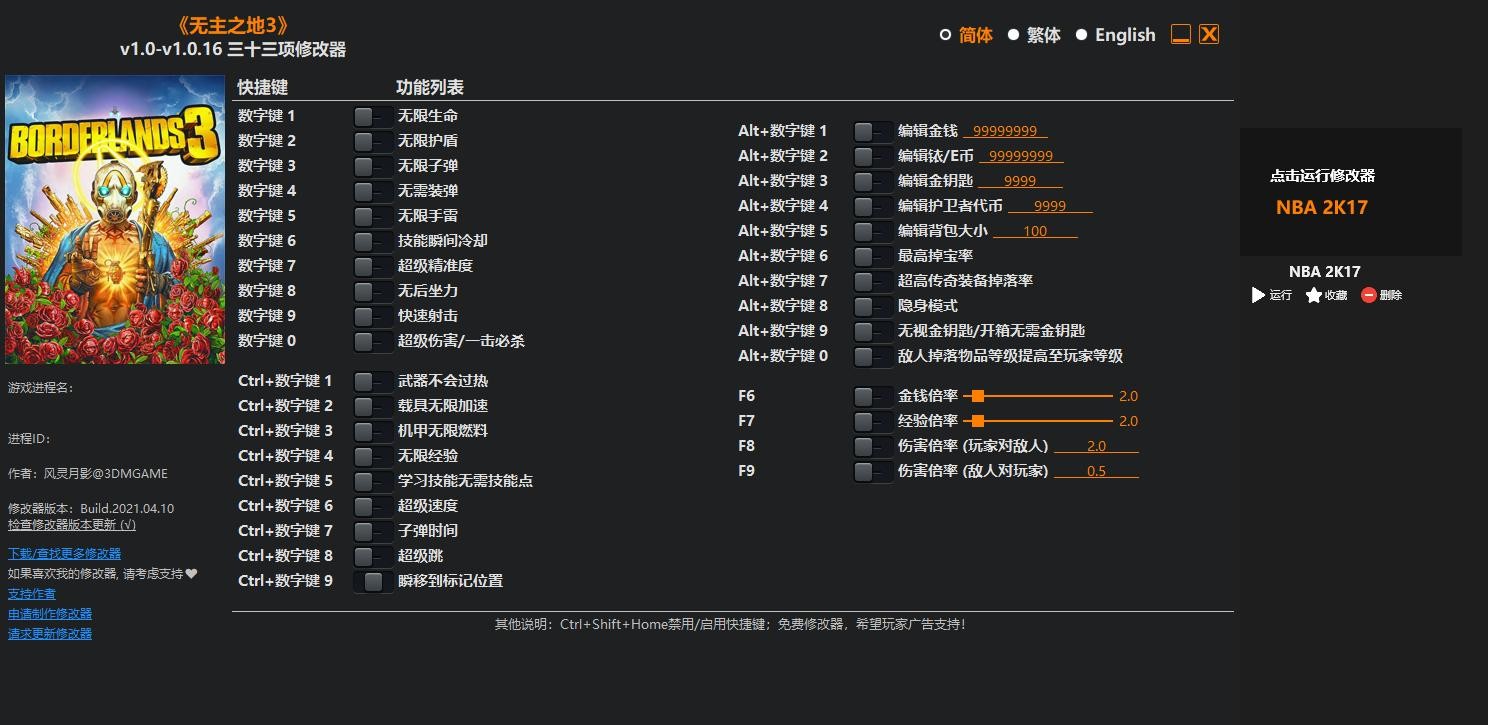Enable 无限子弹 switch

(372, 166)
